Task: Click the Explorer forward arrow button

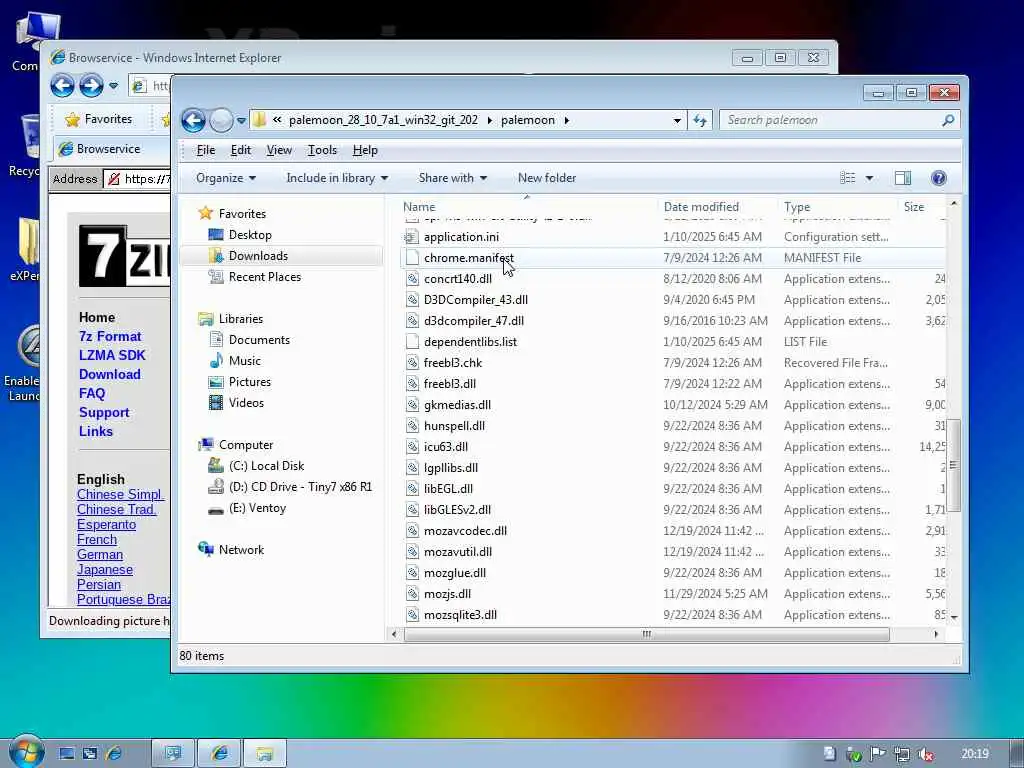Action: pos(221,120)
